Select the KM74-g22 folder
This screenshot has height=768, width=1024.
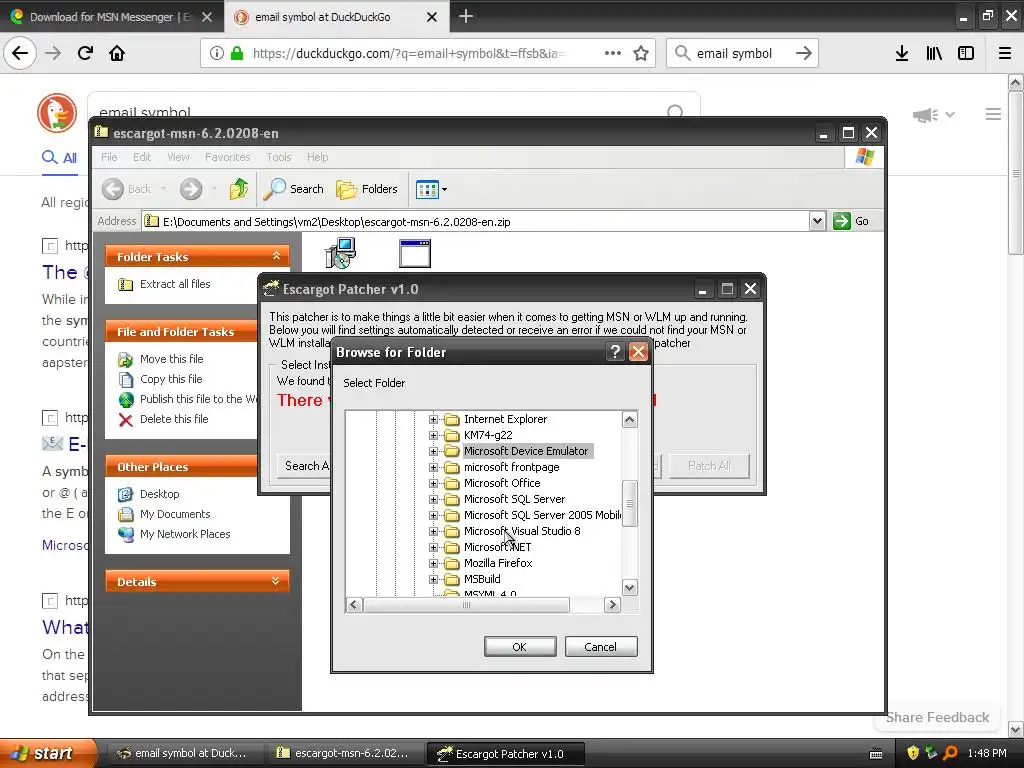[488, 435]
